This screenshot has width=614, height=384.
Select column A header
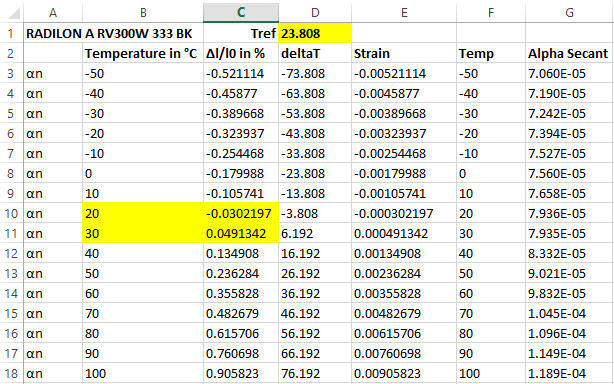point(53,13)
